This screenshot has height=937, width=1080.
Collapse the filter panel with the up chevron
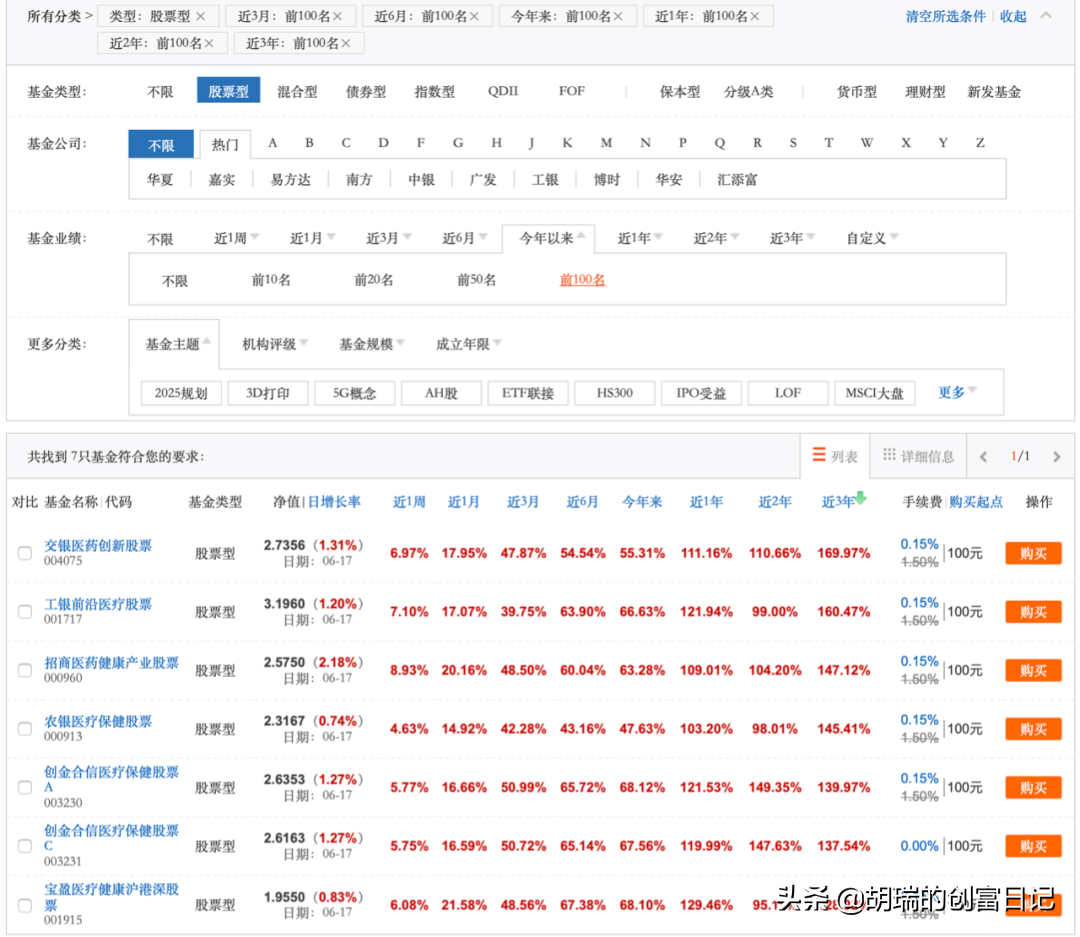(1046, 15)
